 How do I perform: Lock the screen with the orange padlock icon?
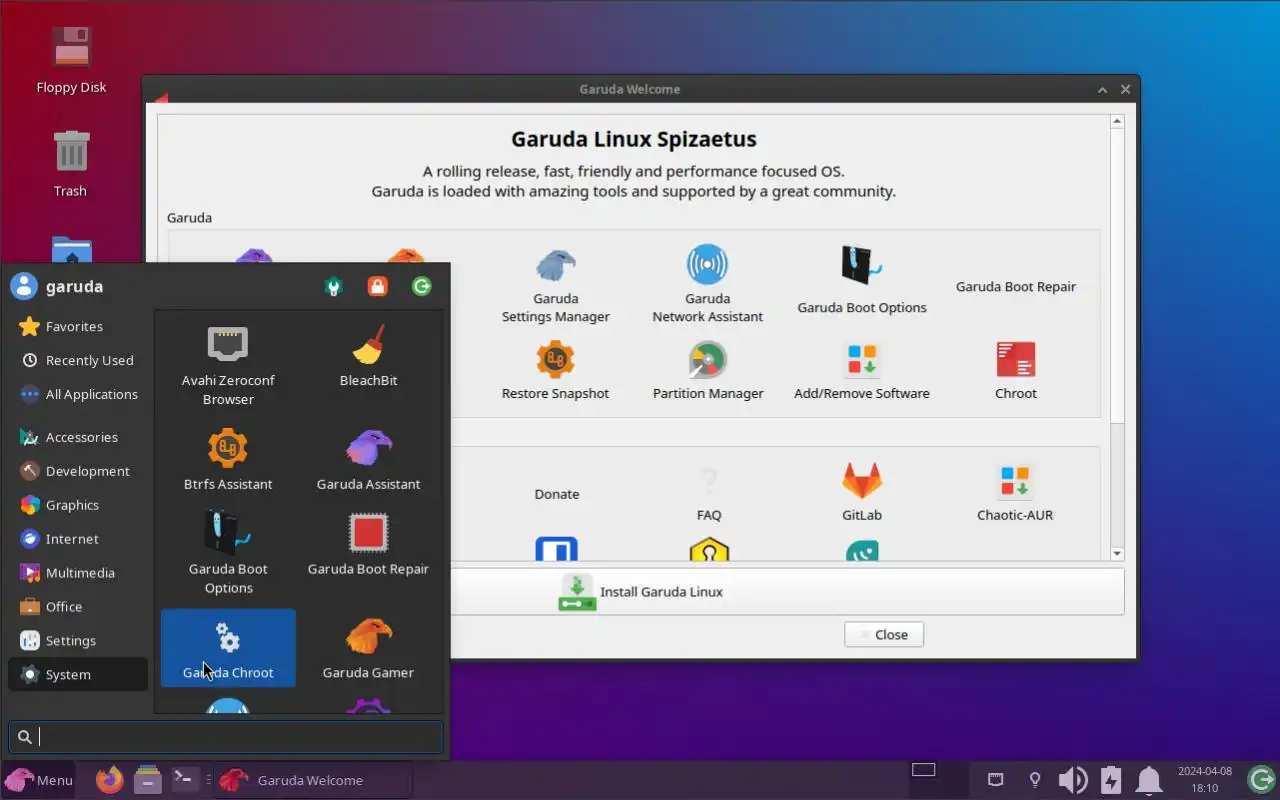tap(377, 287)
